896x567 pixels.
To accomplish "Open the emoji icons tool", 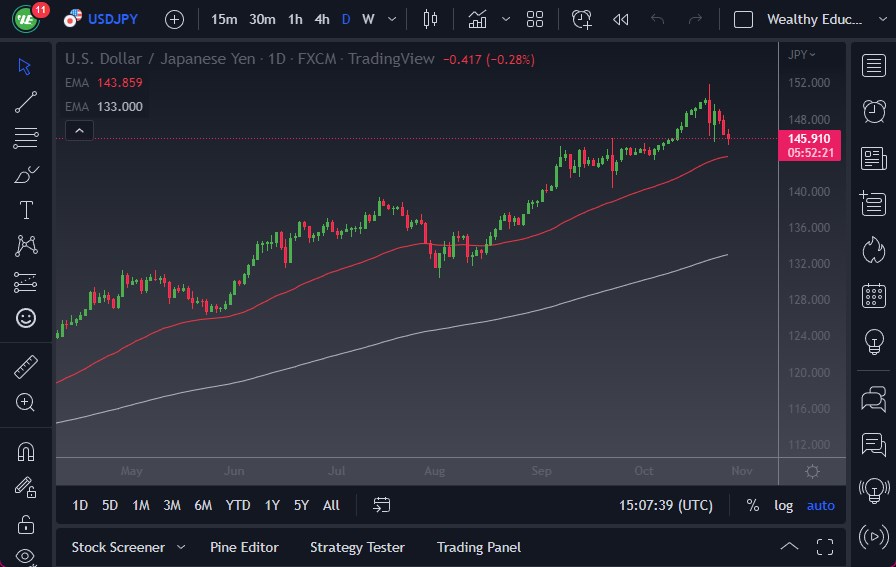I will tap(26, 318).
